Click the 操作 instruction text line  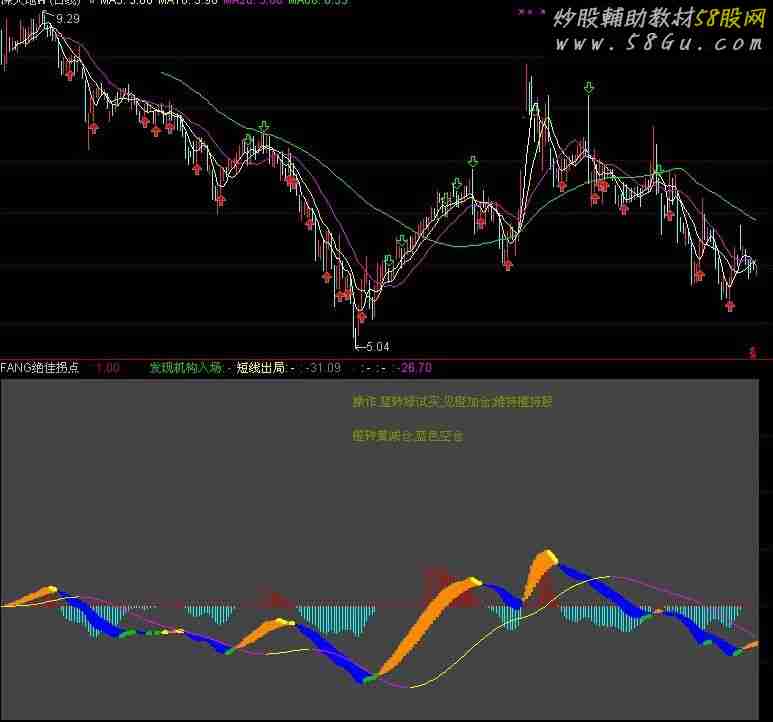452,402
